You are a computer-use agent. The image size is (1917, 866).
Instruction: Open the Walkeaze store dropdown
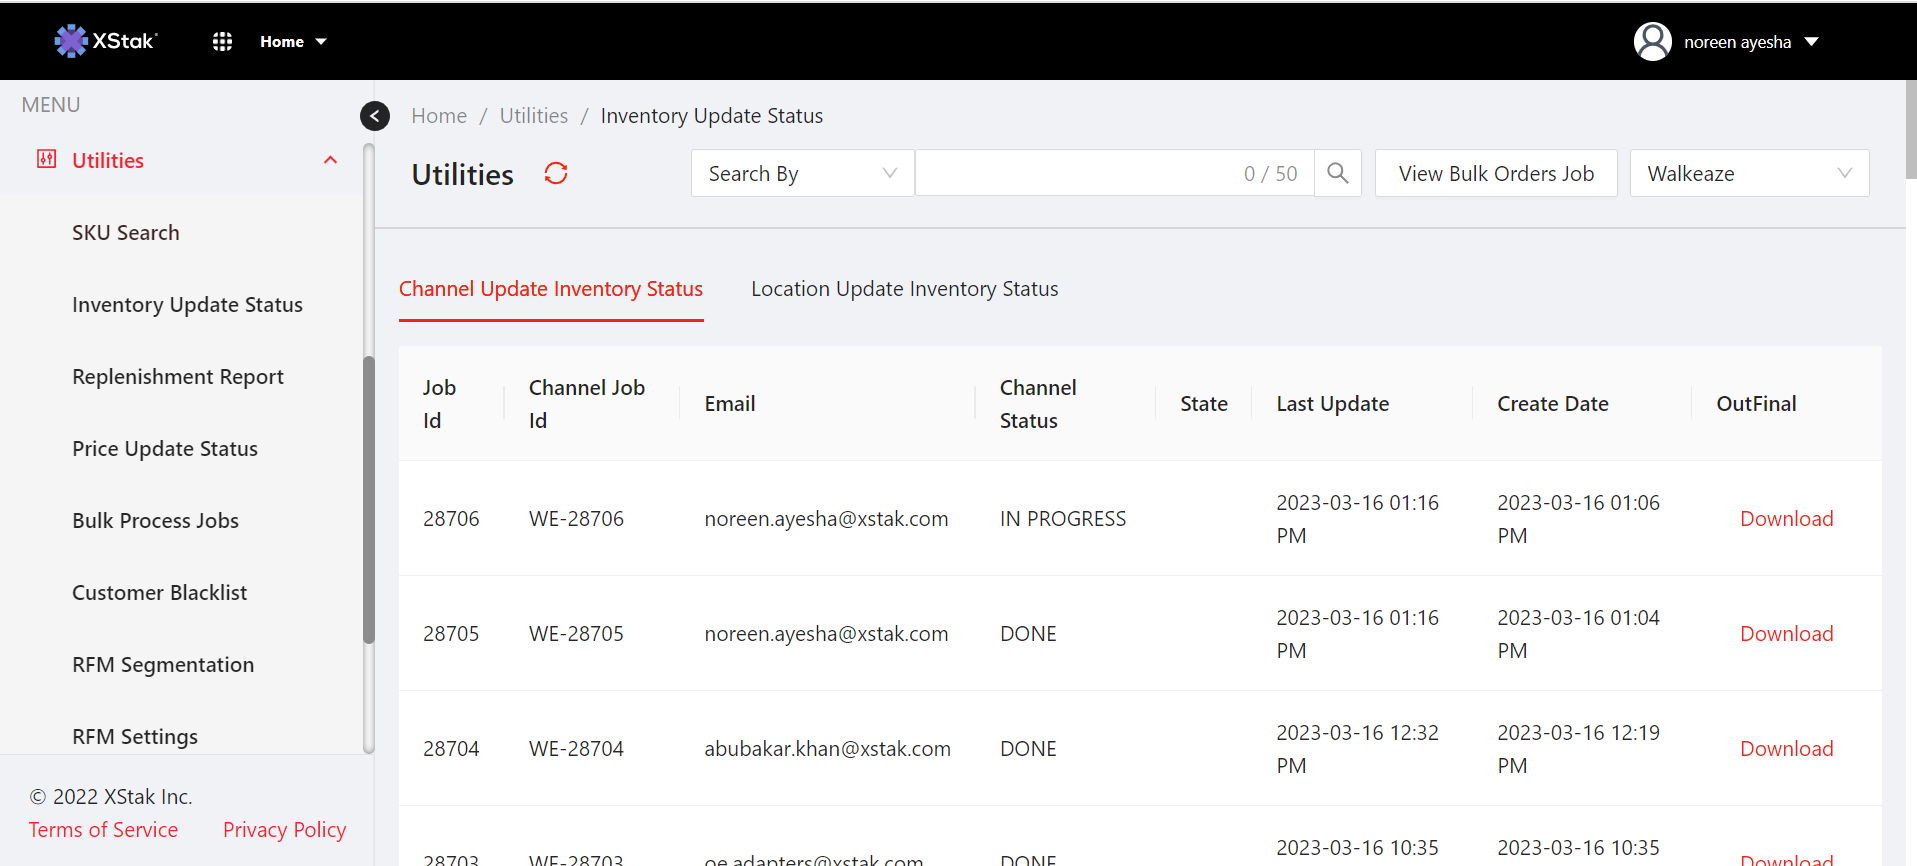(x=1748, y=174)
